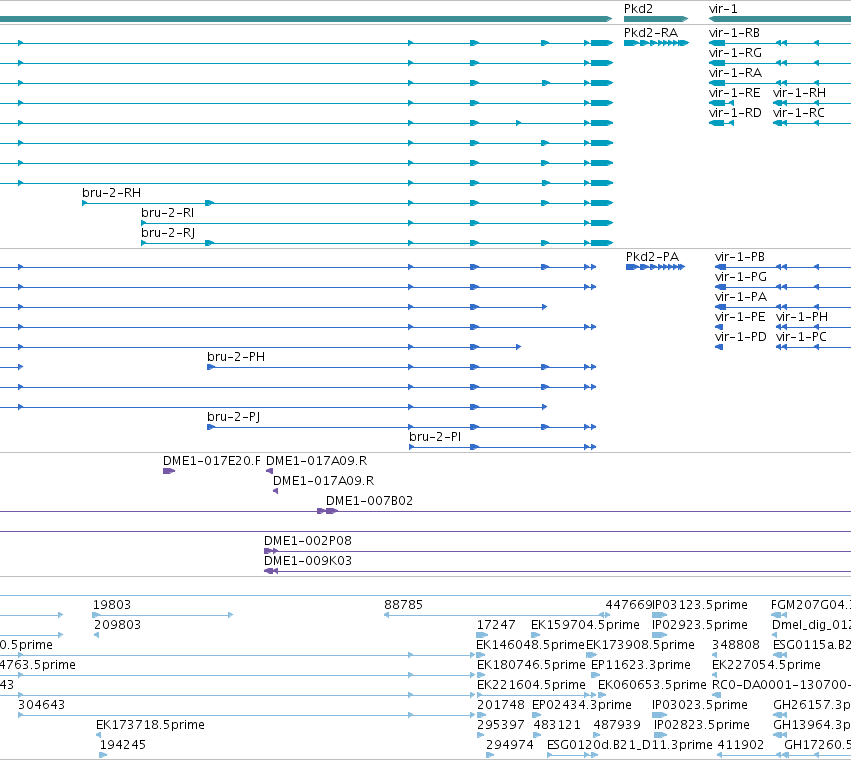Click the bru-2-PJ protein label
851x760 pixels.
(x=233, y=417)
